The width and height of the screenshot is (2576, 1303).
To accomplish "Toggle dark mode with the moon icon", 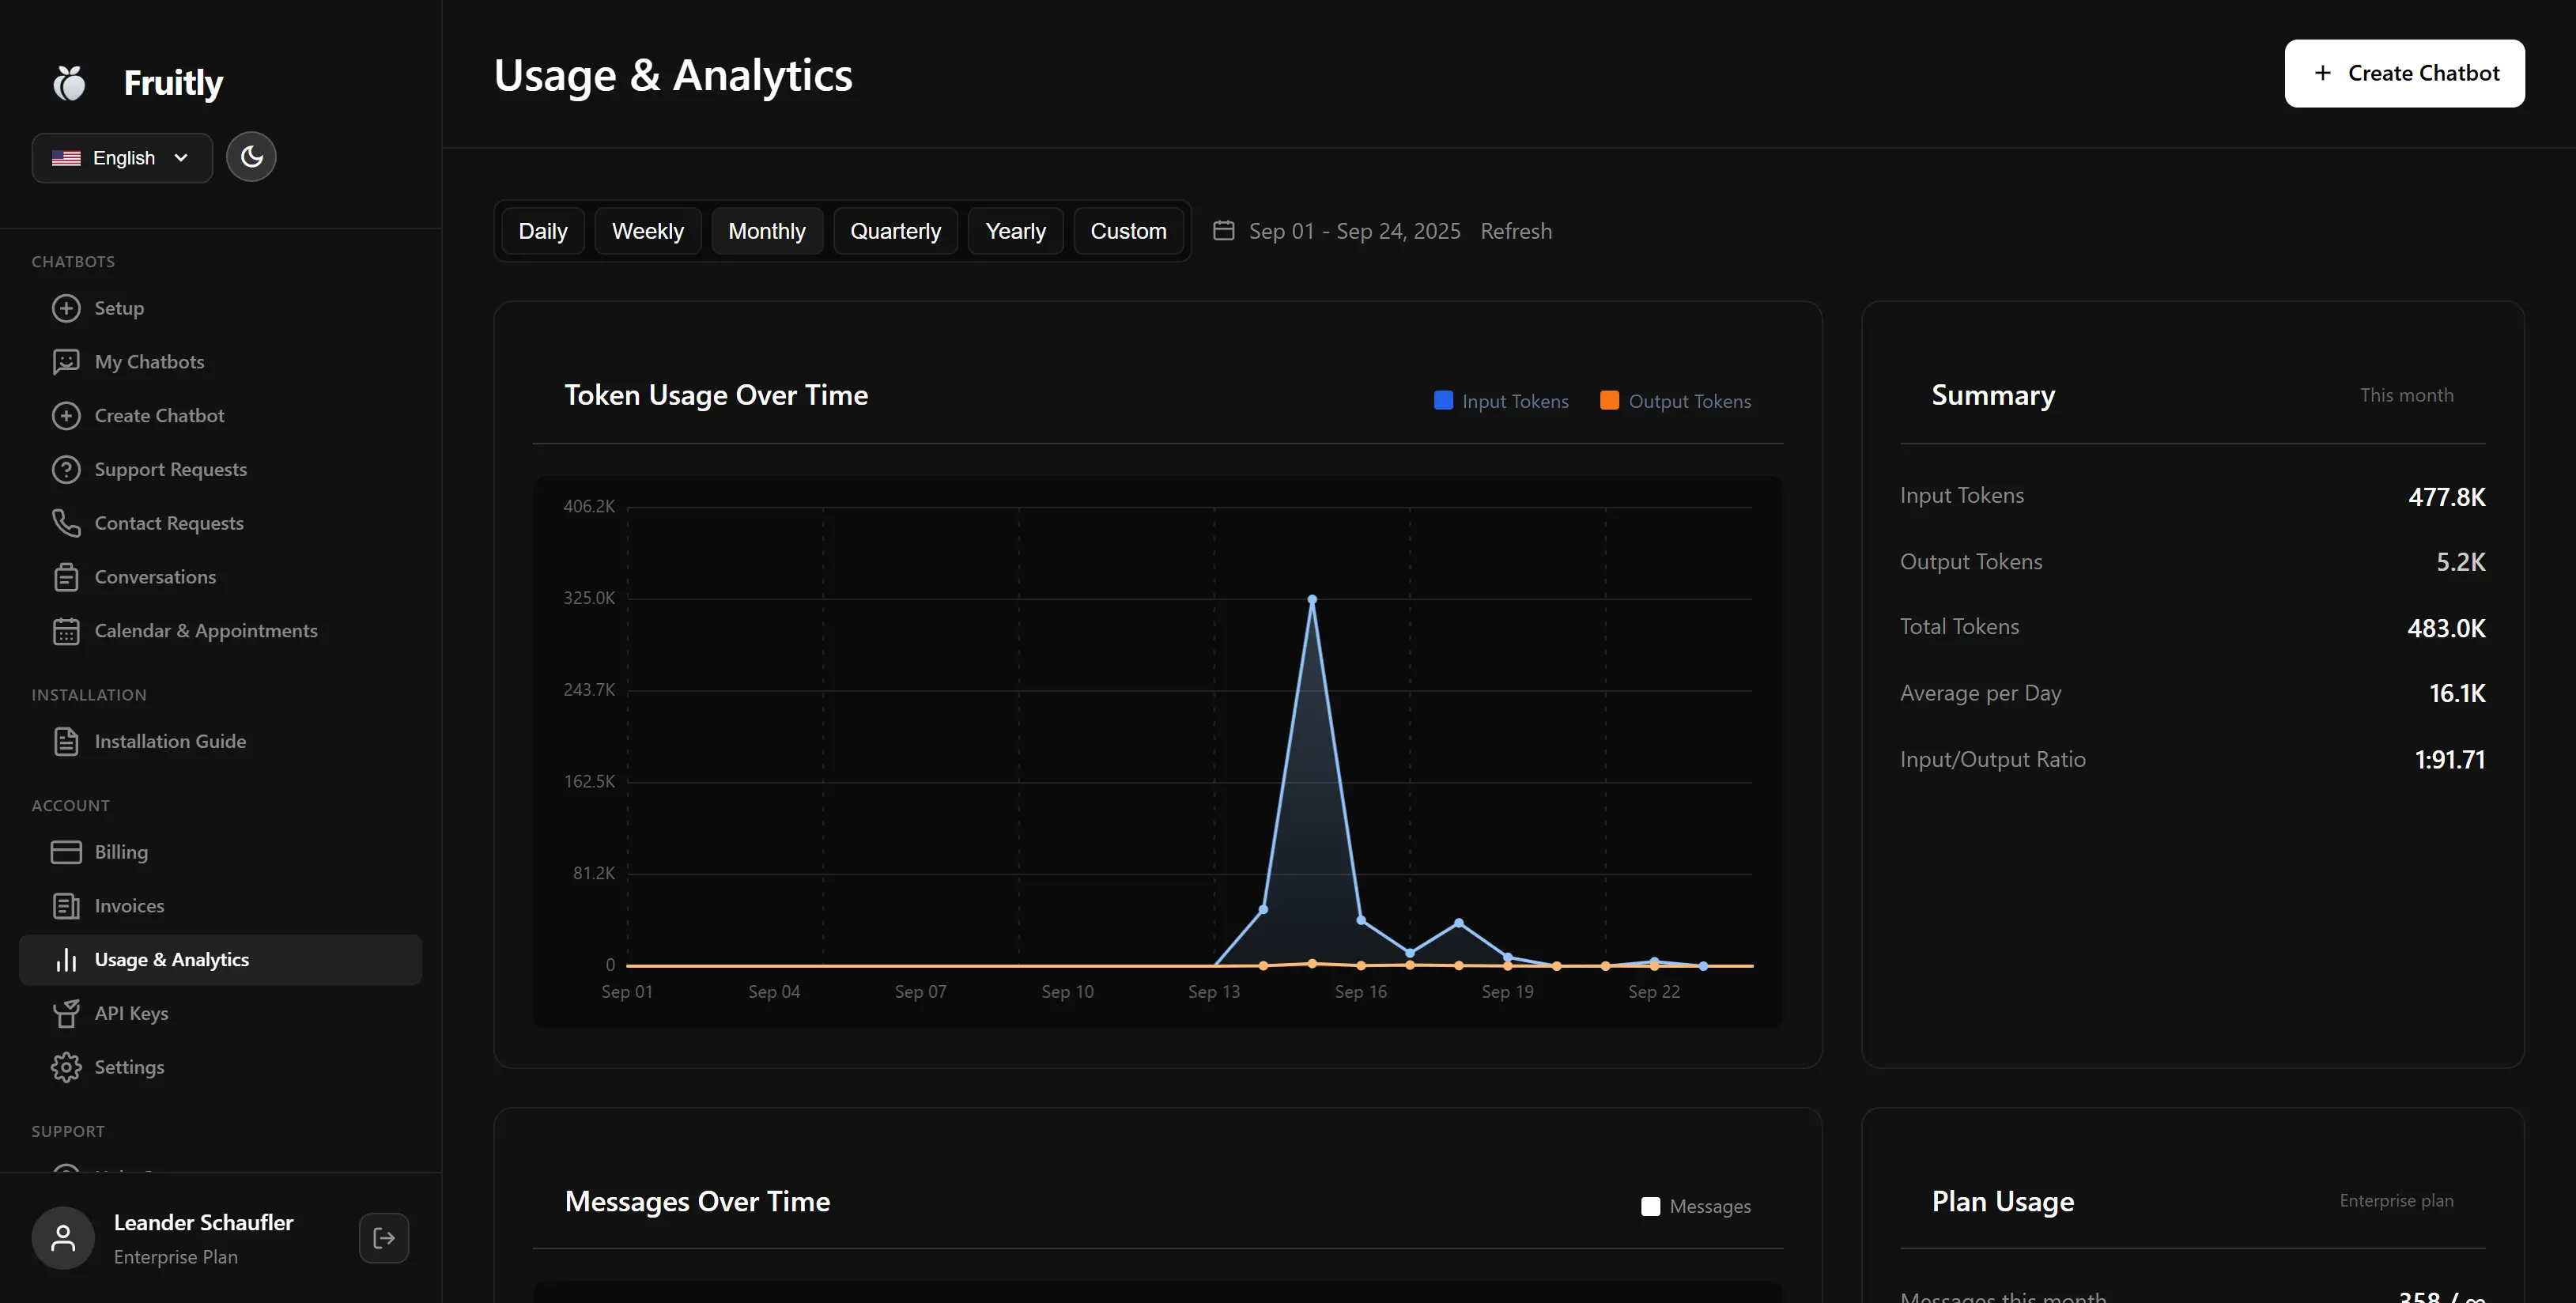I will coord(250,156).
